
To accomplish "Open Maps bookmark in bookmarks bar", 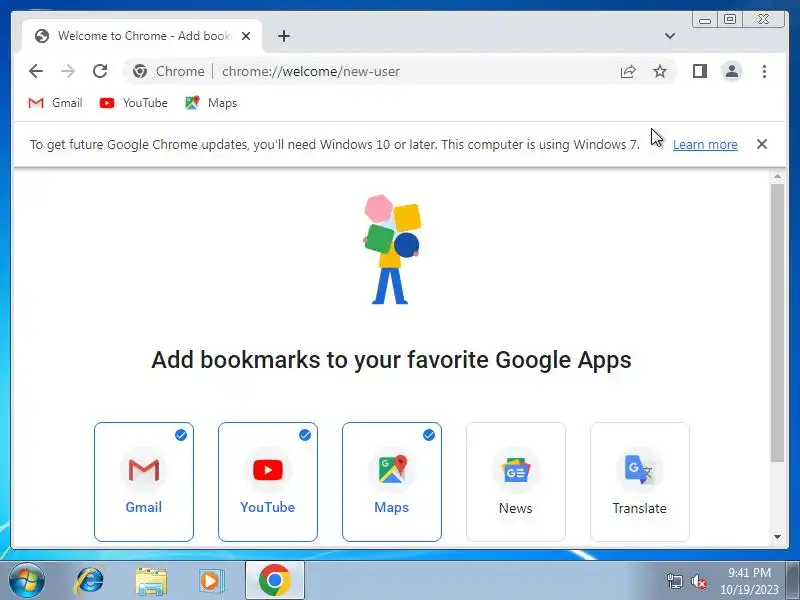I will point(211,103).
